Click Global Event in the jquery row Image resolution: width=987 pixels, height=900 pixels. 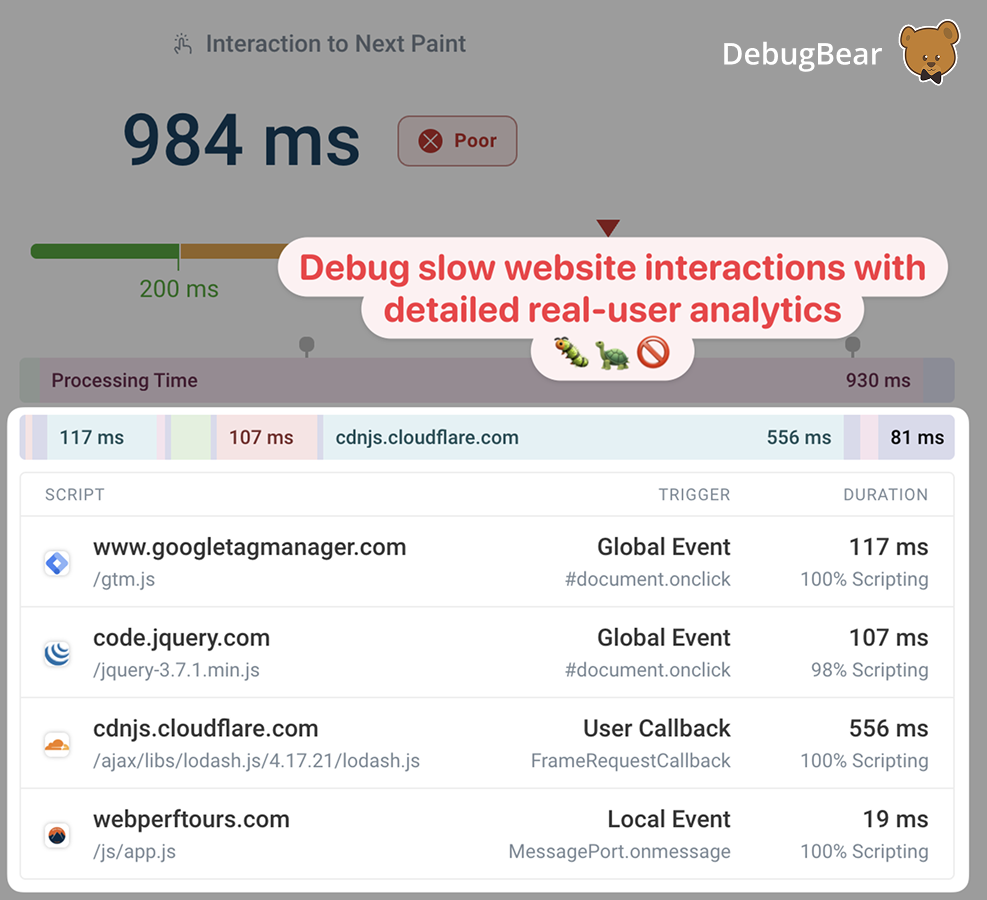pos(664,638)
